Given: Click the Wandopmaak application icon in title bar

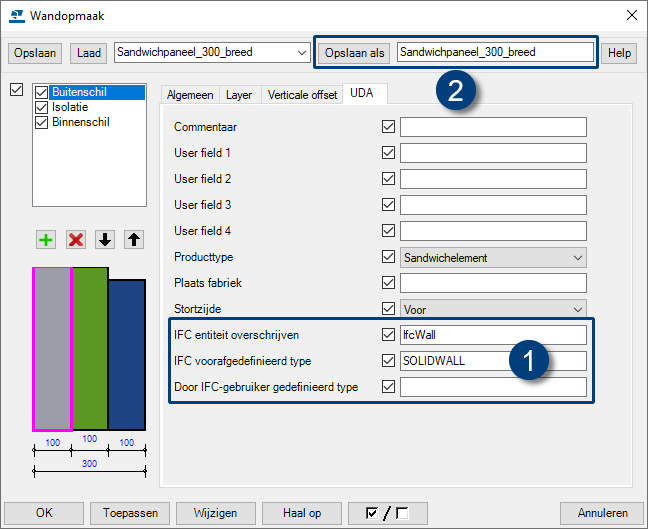Looking at the screenshot, I should click(x=18, y=15).
